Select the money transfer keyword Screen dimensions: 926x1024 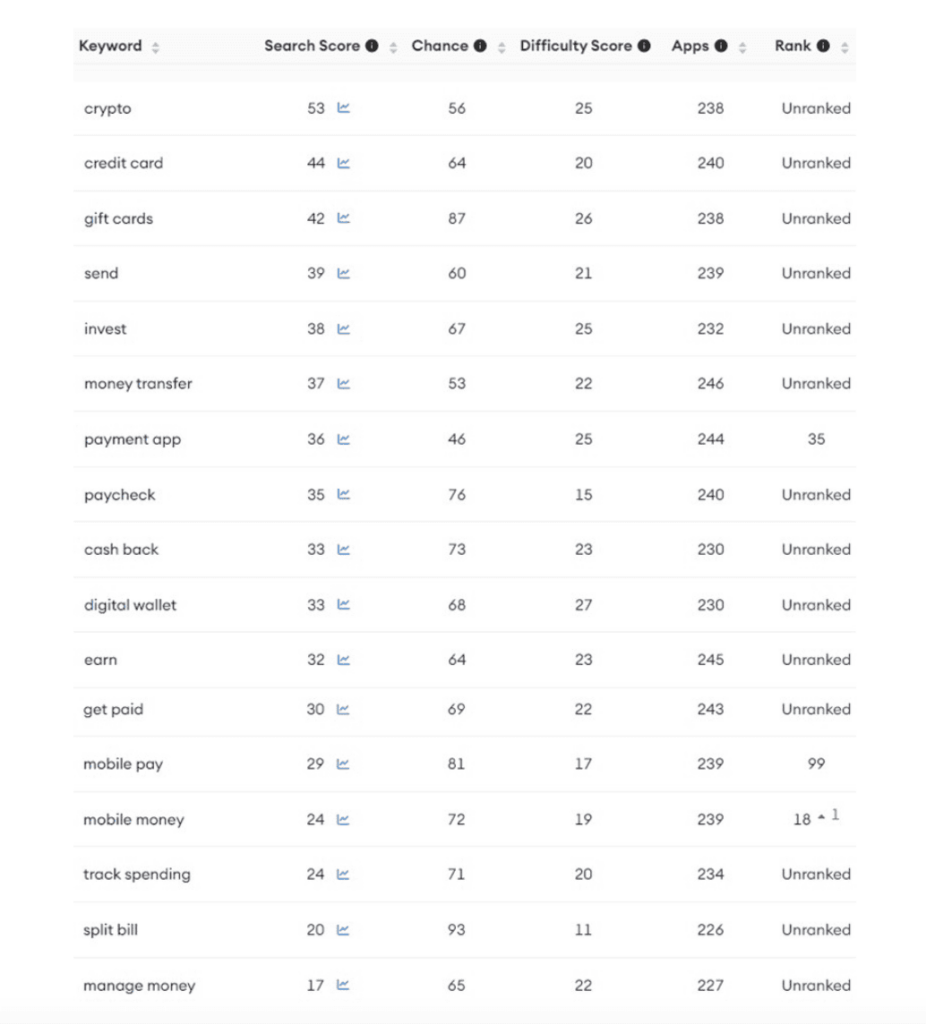[x=138, y=384]
